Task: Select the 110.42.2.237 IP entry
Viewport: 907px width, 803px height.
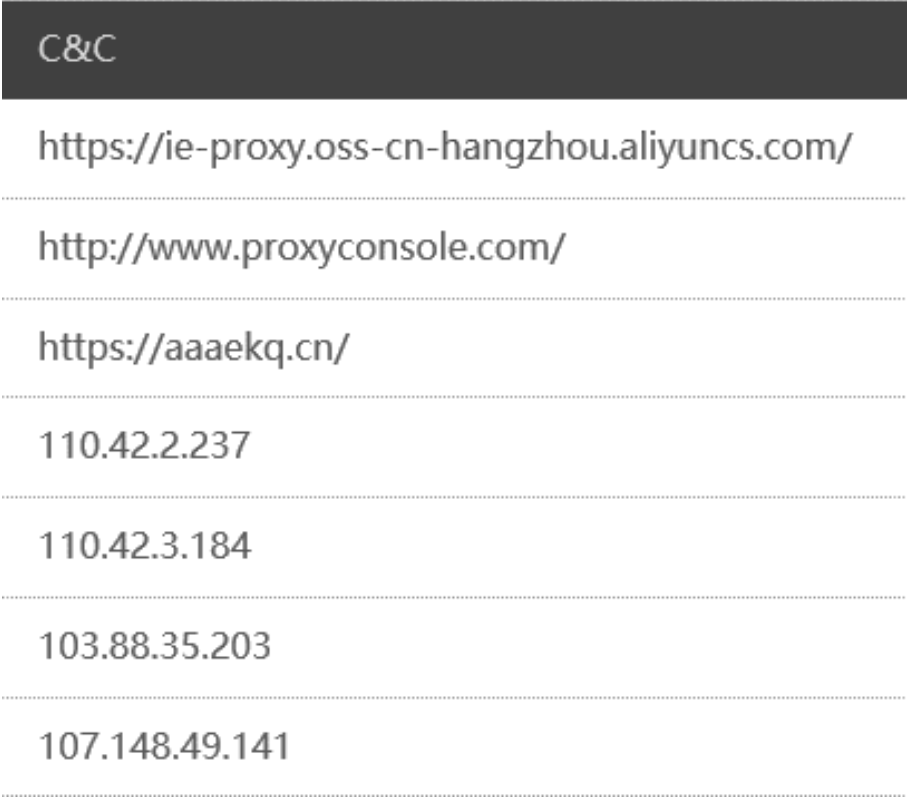Action: 144,445
